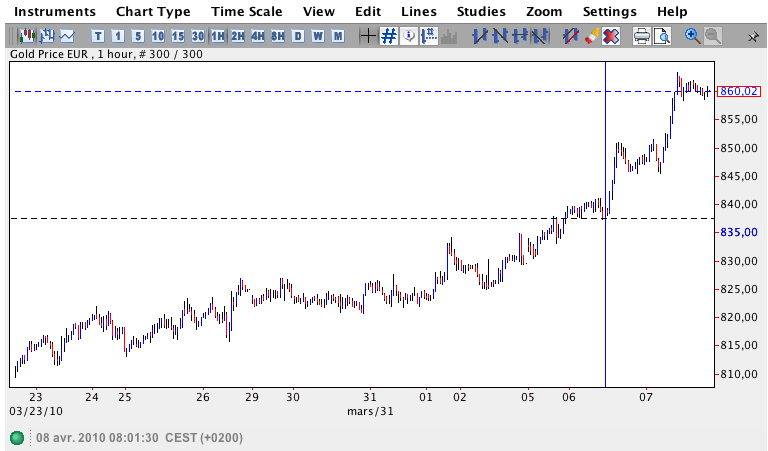768x451 pixels.
Task: Expand the Settings menu
Action: click(x=609, y=12)
